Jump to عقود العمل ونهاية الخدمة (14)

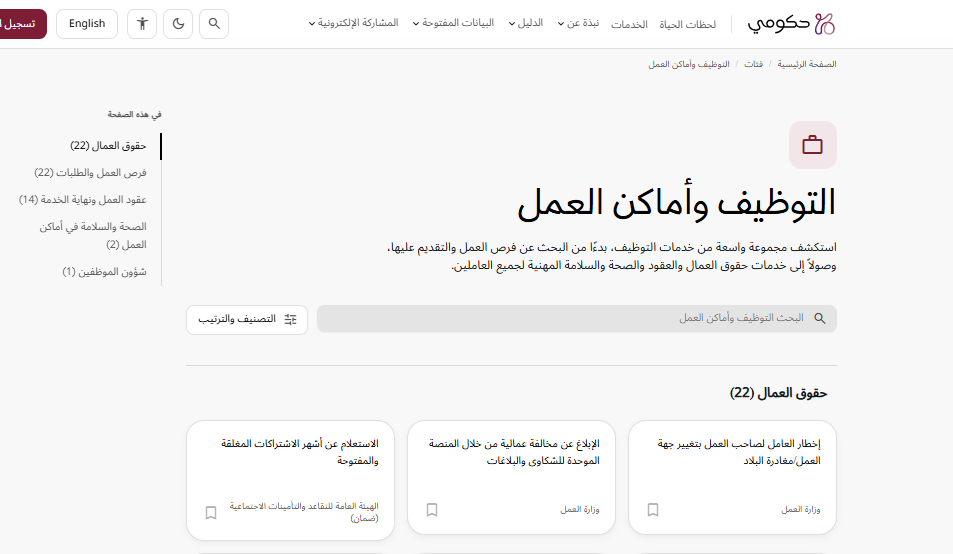[x=83, y=200]
